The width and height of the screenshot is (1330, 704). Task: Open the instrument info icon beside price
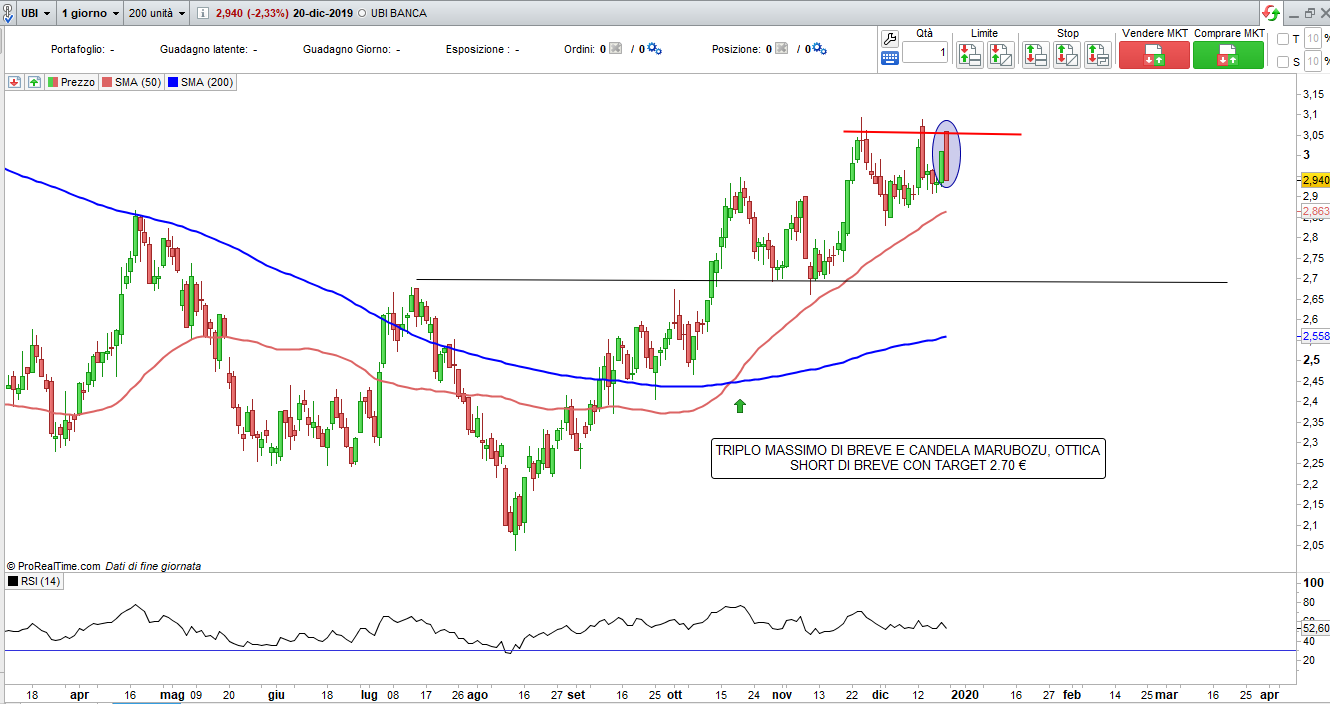[x=202, y=14]
